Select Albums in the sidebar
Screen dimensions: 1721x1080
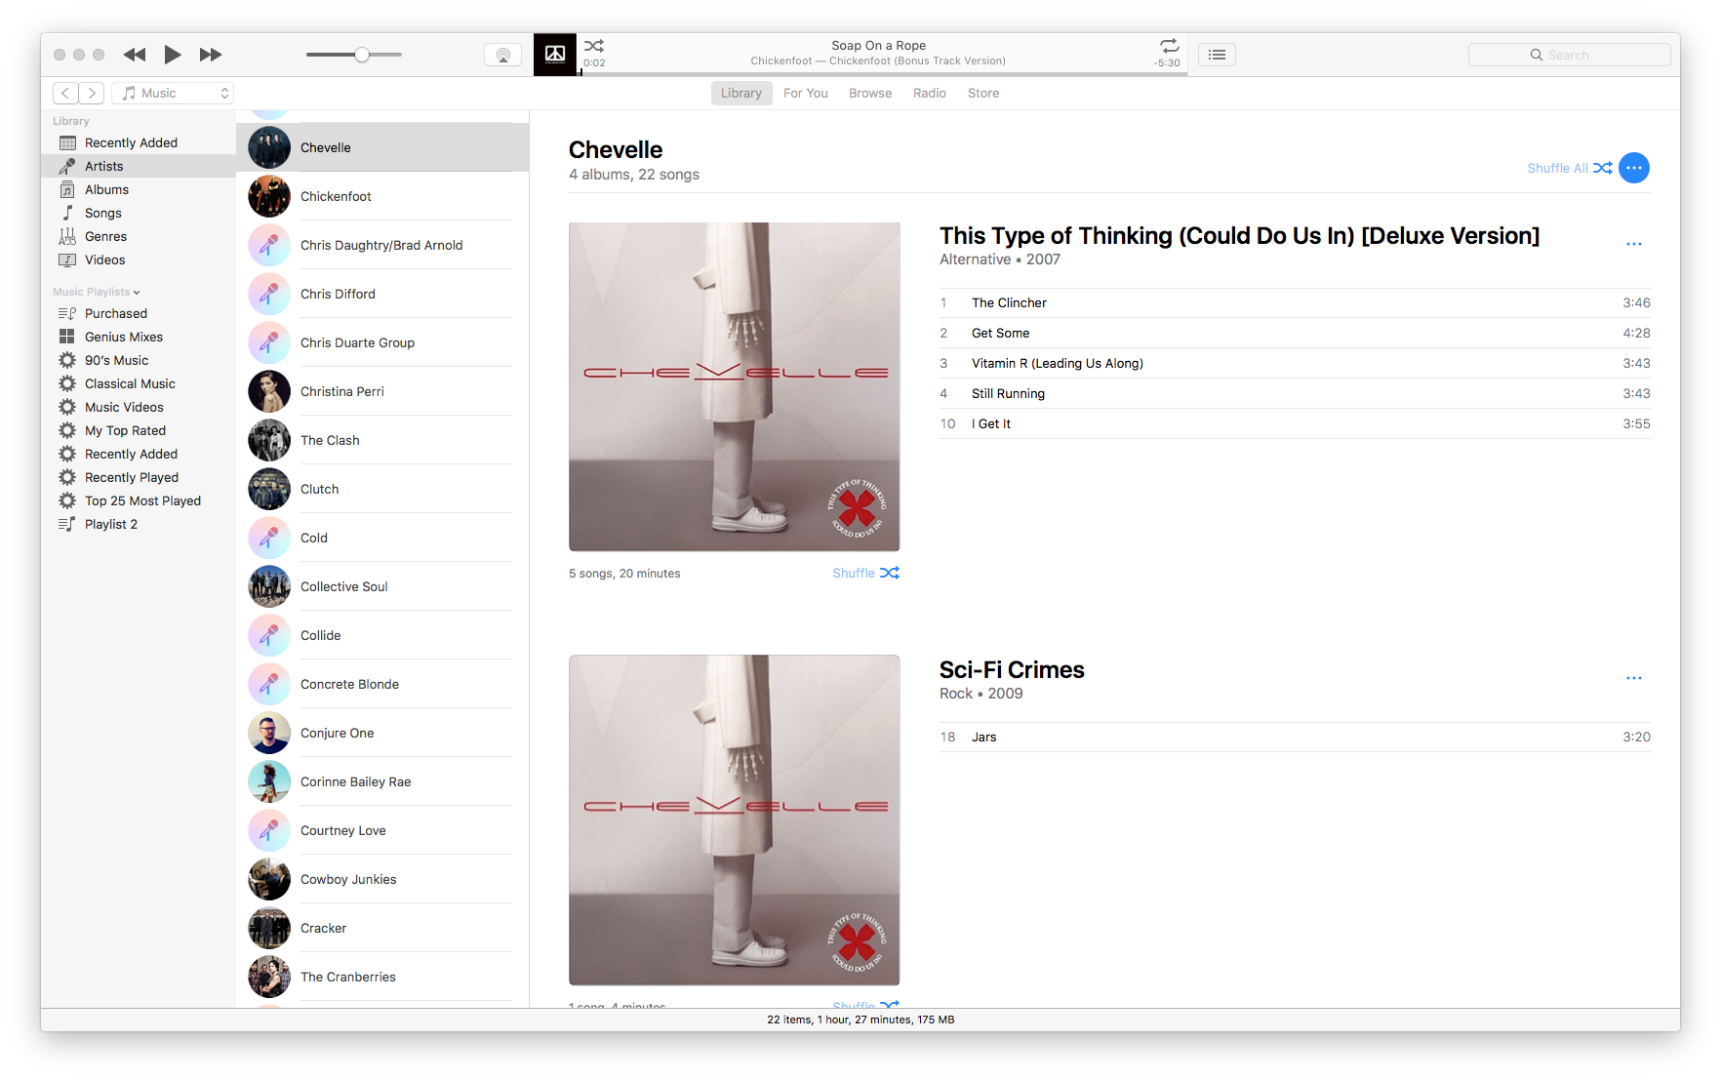138,190
